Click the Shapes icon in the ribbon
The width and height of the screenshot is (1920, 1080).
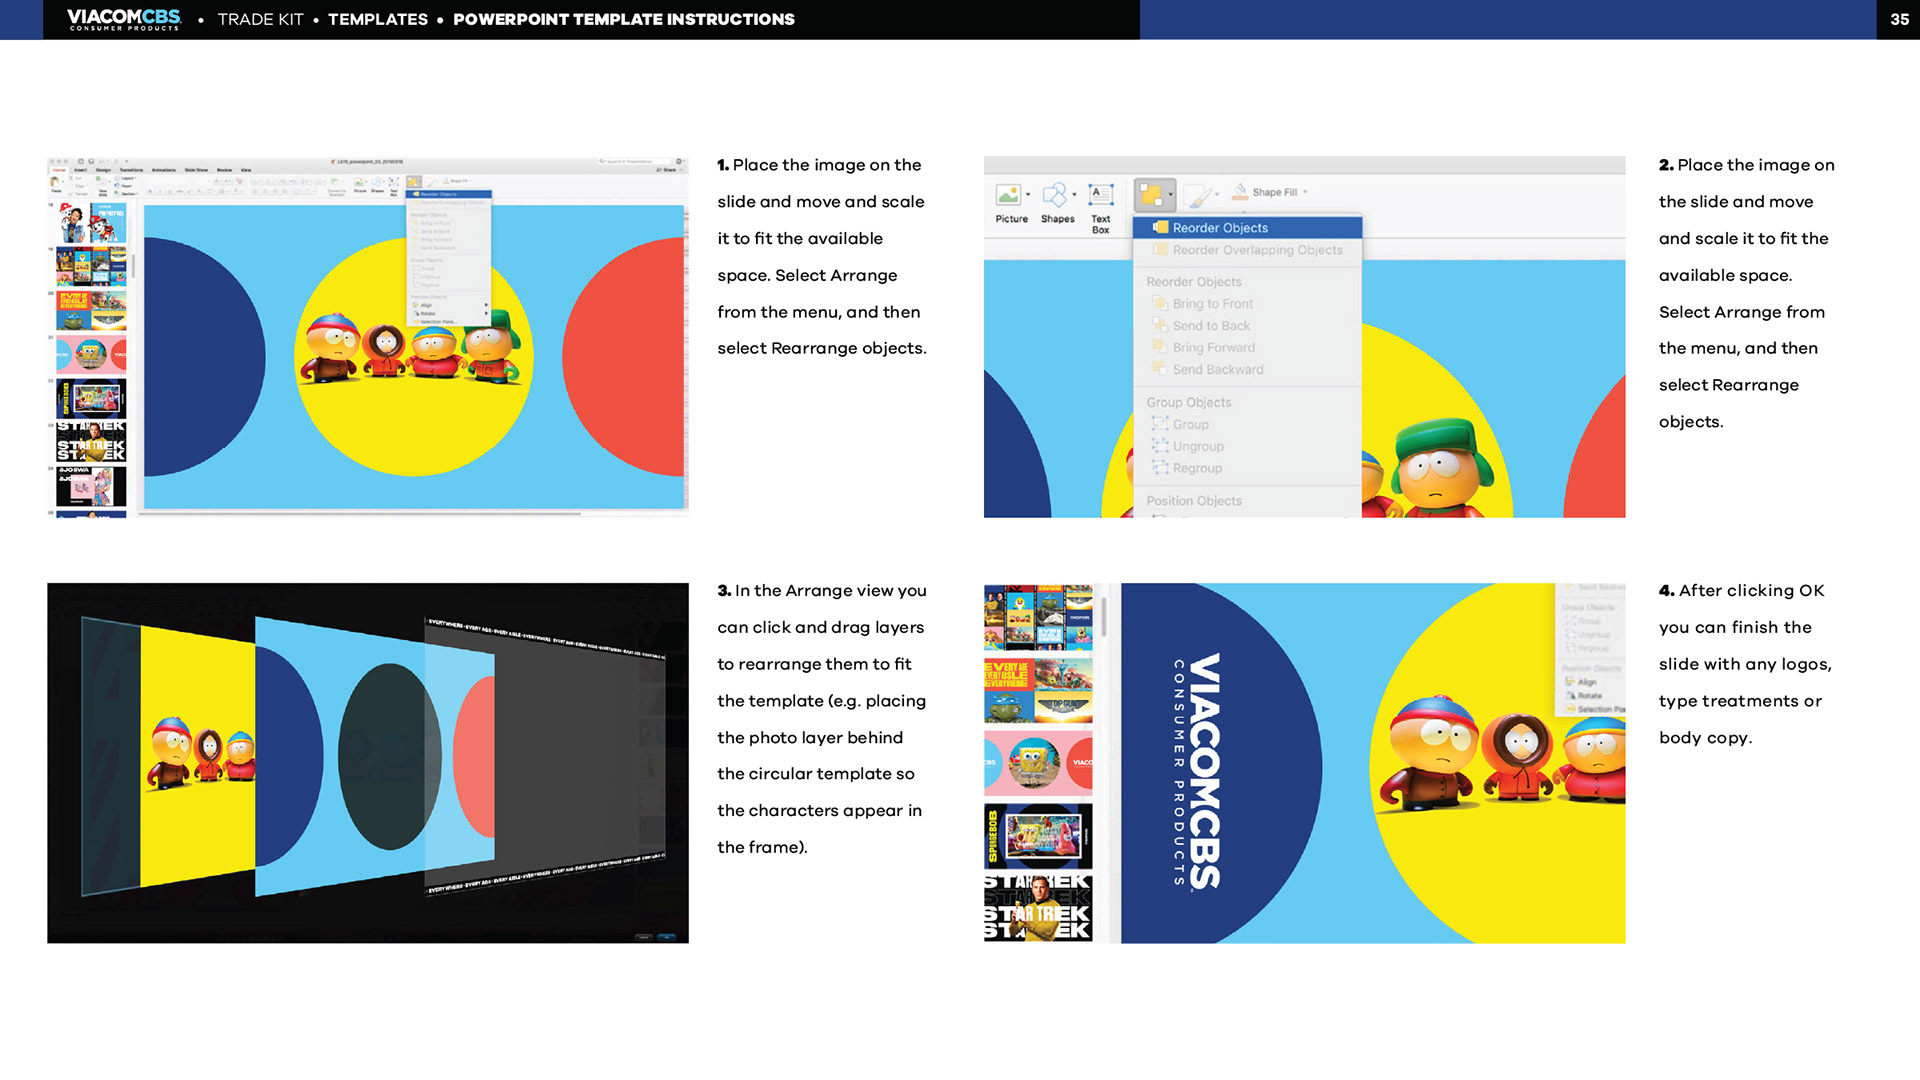[1054, 195]
